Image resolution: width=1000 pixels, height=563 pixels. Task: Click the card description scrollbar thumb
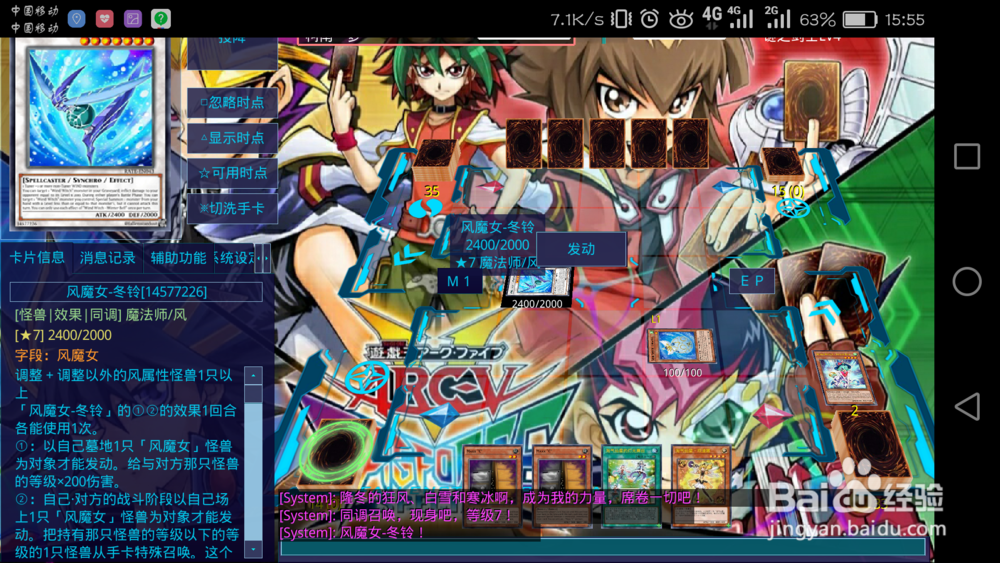(x=253, y=393)
